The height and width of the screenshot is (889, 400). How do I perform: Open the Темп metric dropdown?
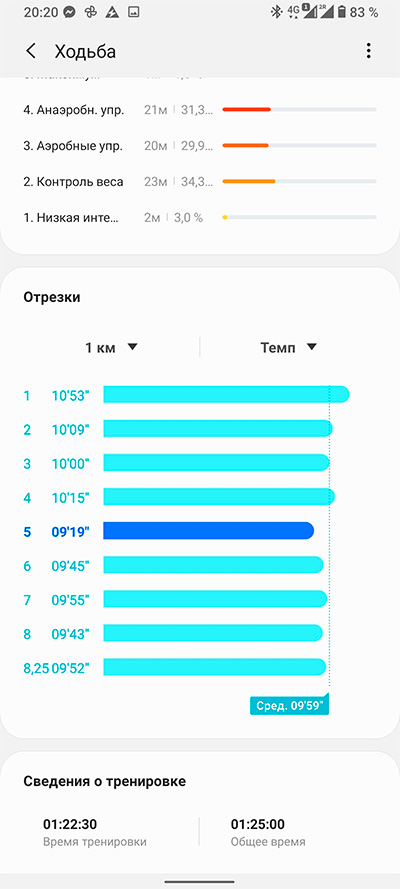(288, 348)
